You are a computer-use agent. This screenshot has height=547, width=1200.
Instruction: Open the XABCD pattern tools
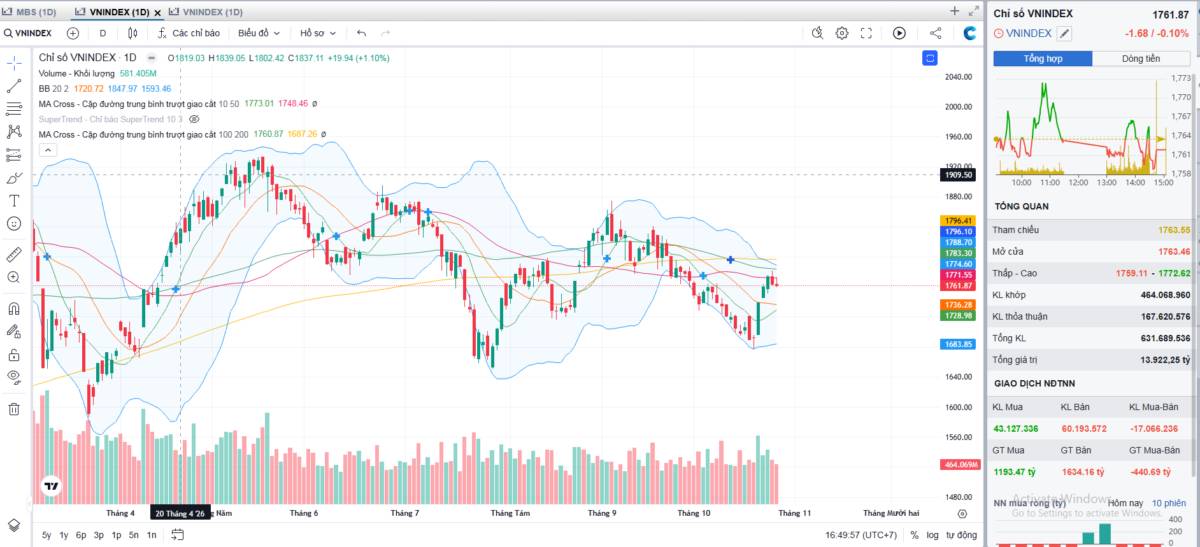(14, 131)
